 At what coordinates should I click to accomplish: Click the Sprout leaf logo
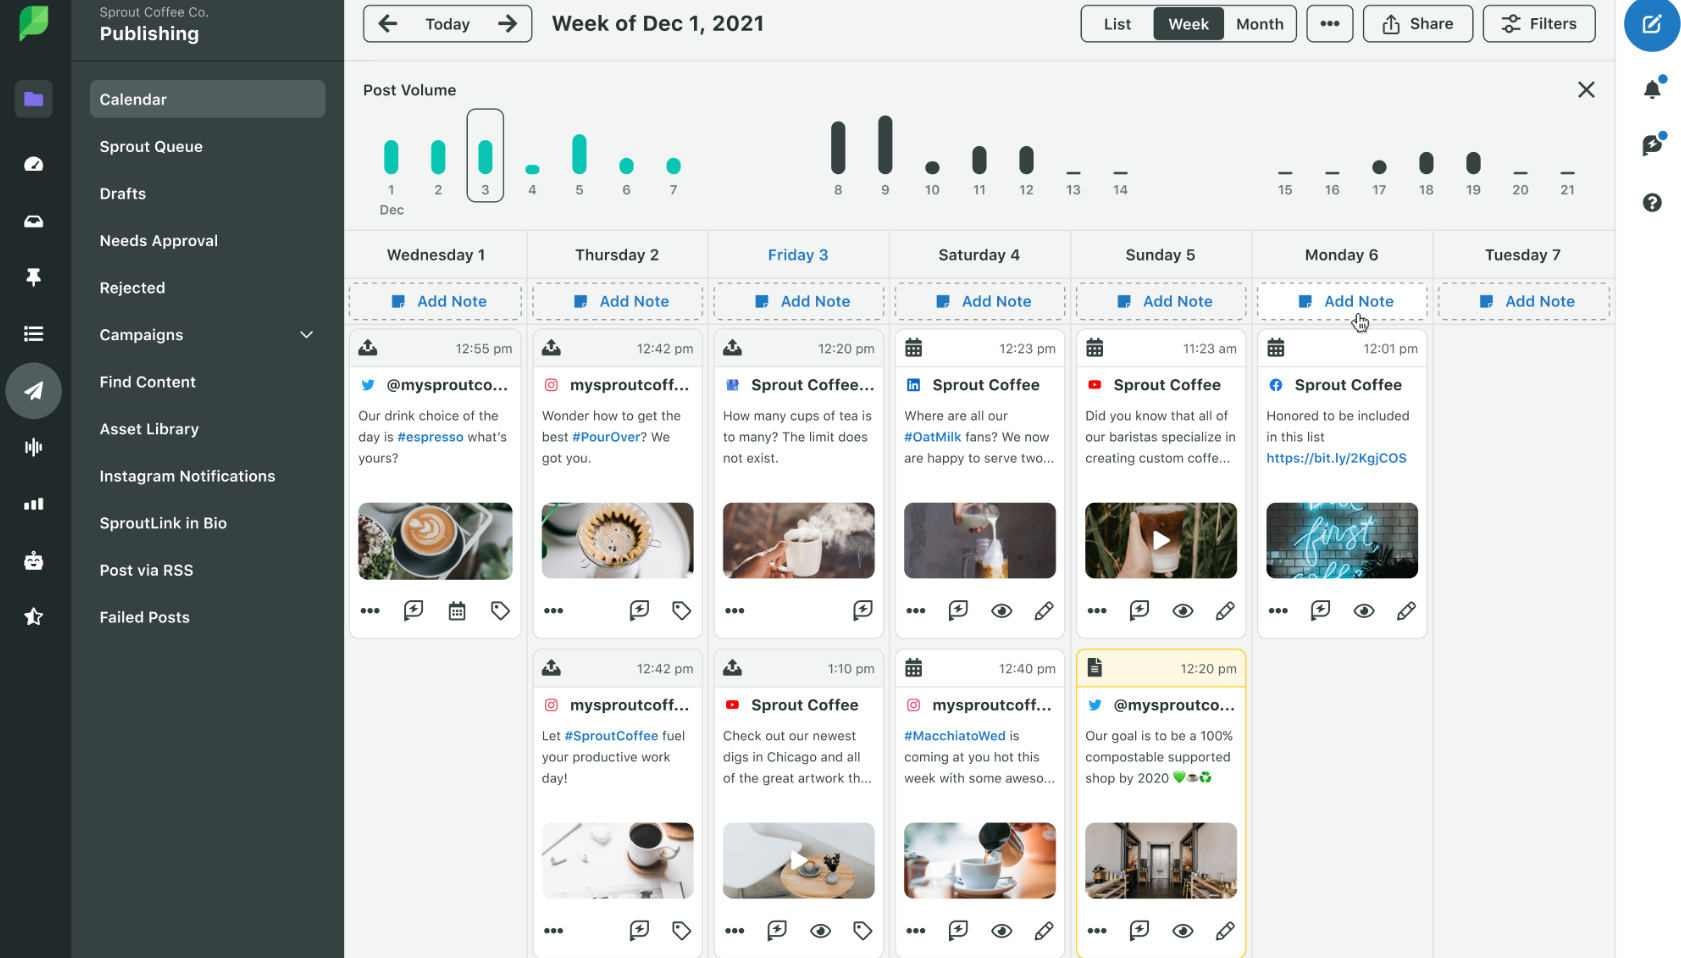click(x=33, y=23)
